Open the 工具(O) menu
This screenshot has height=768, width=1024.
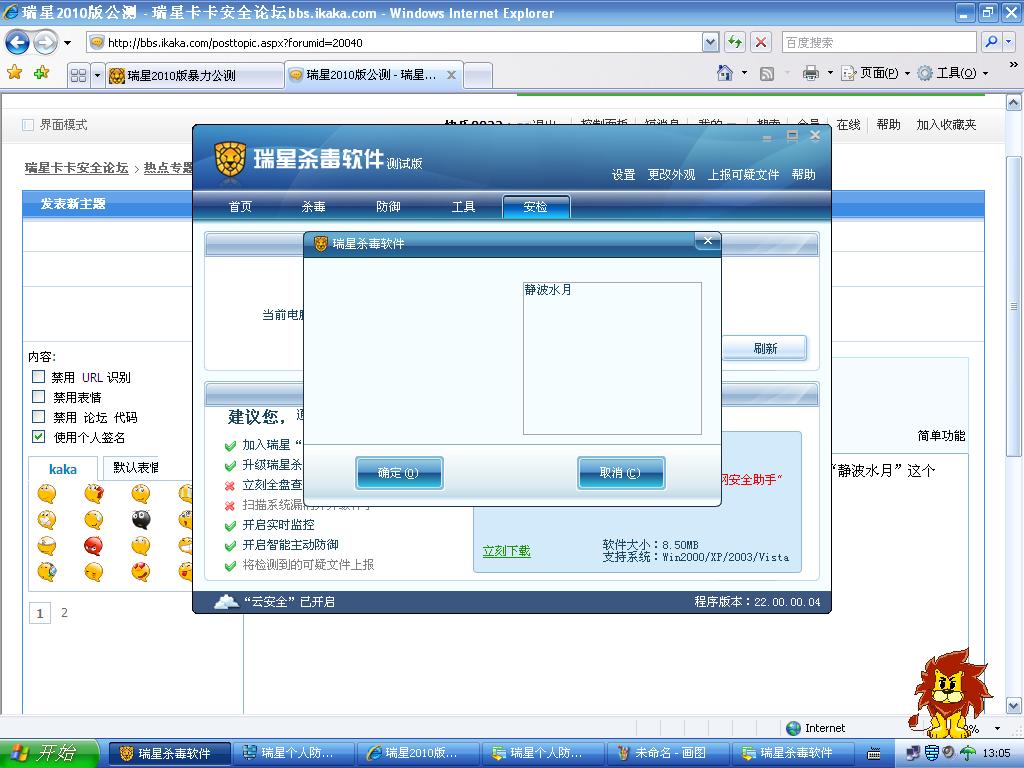coord(953,73)
